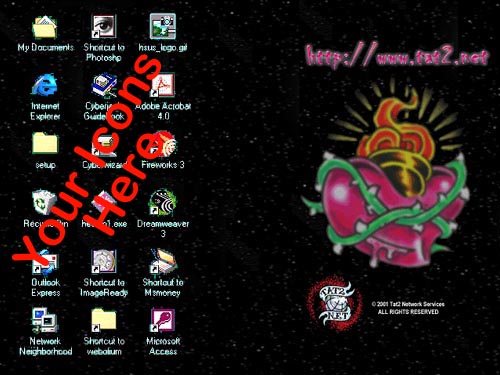Click the http://www.tat2.net address text
The image size is (500, 375).
pyautogui.click(x=397, y=56)
